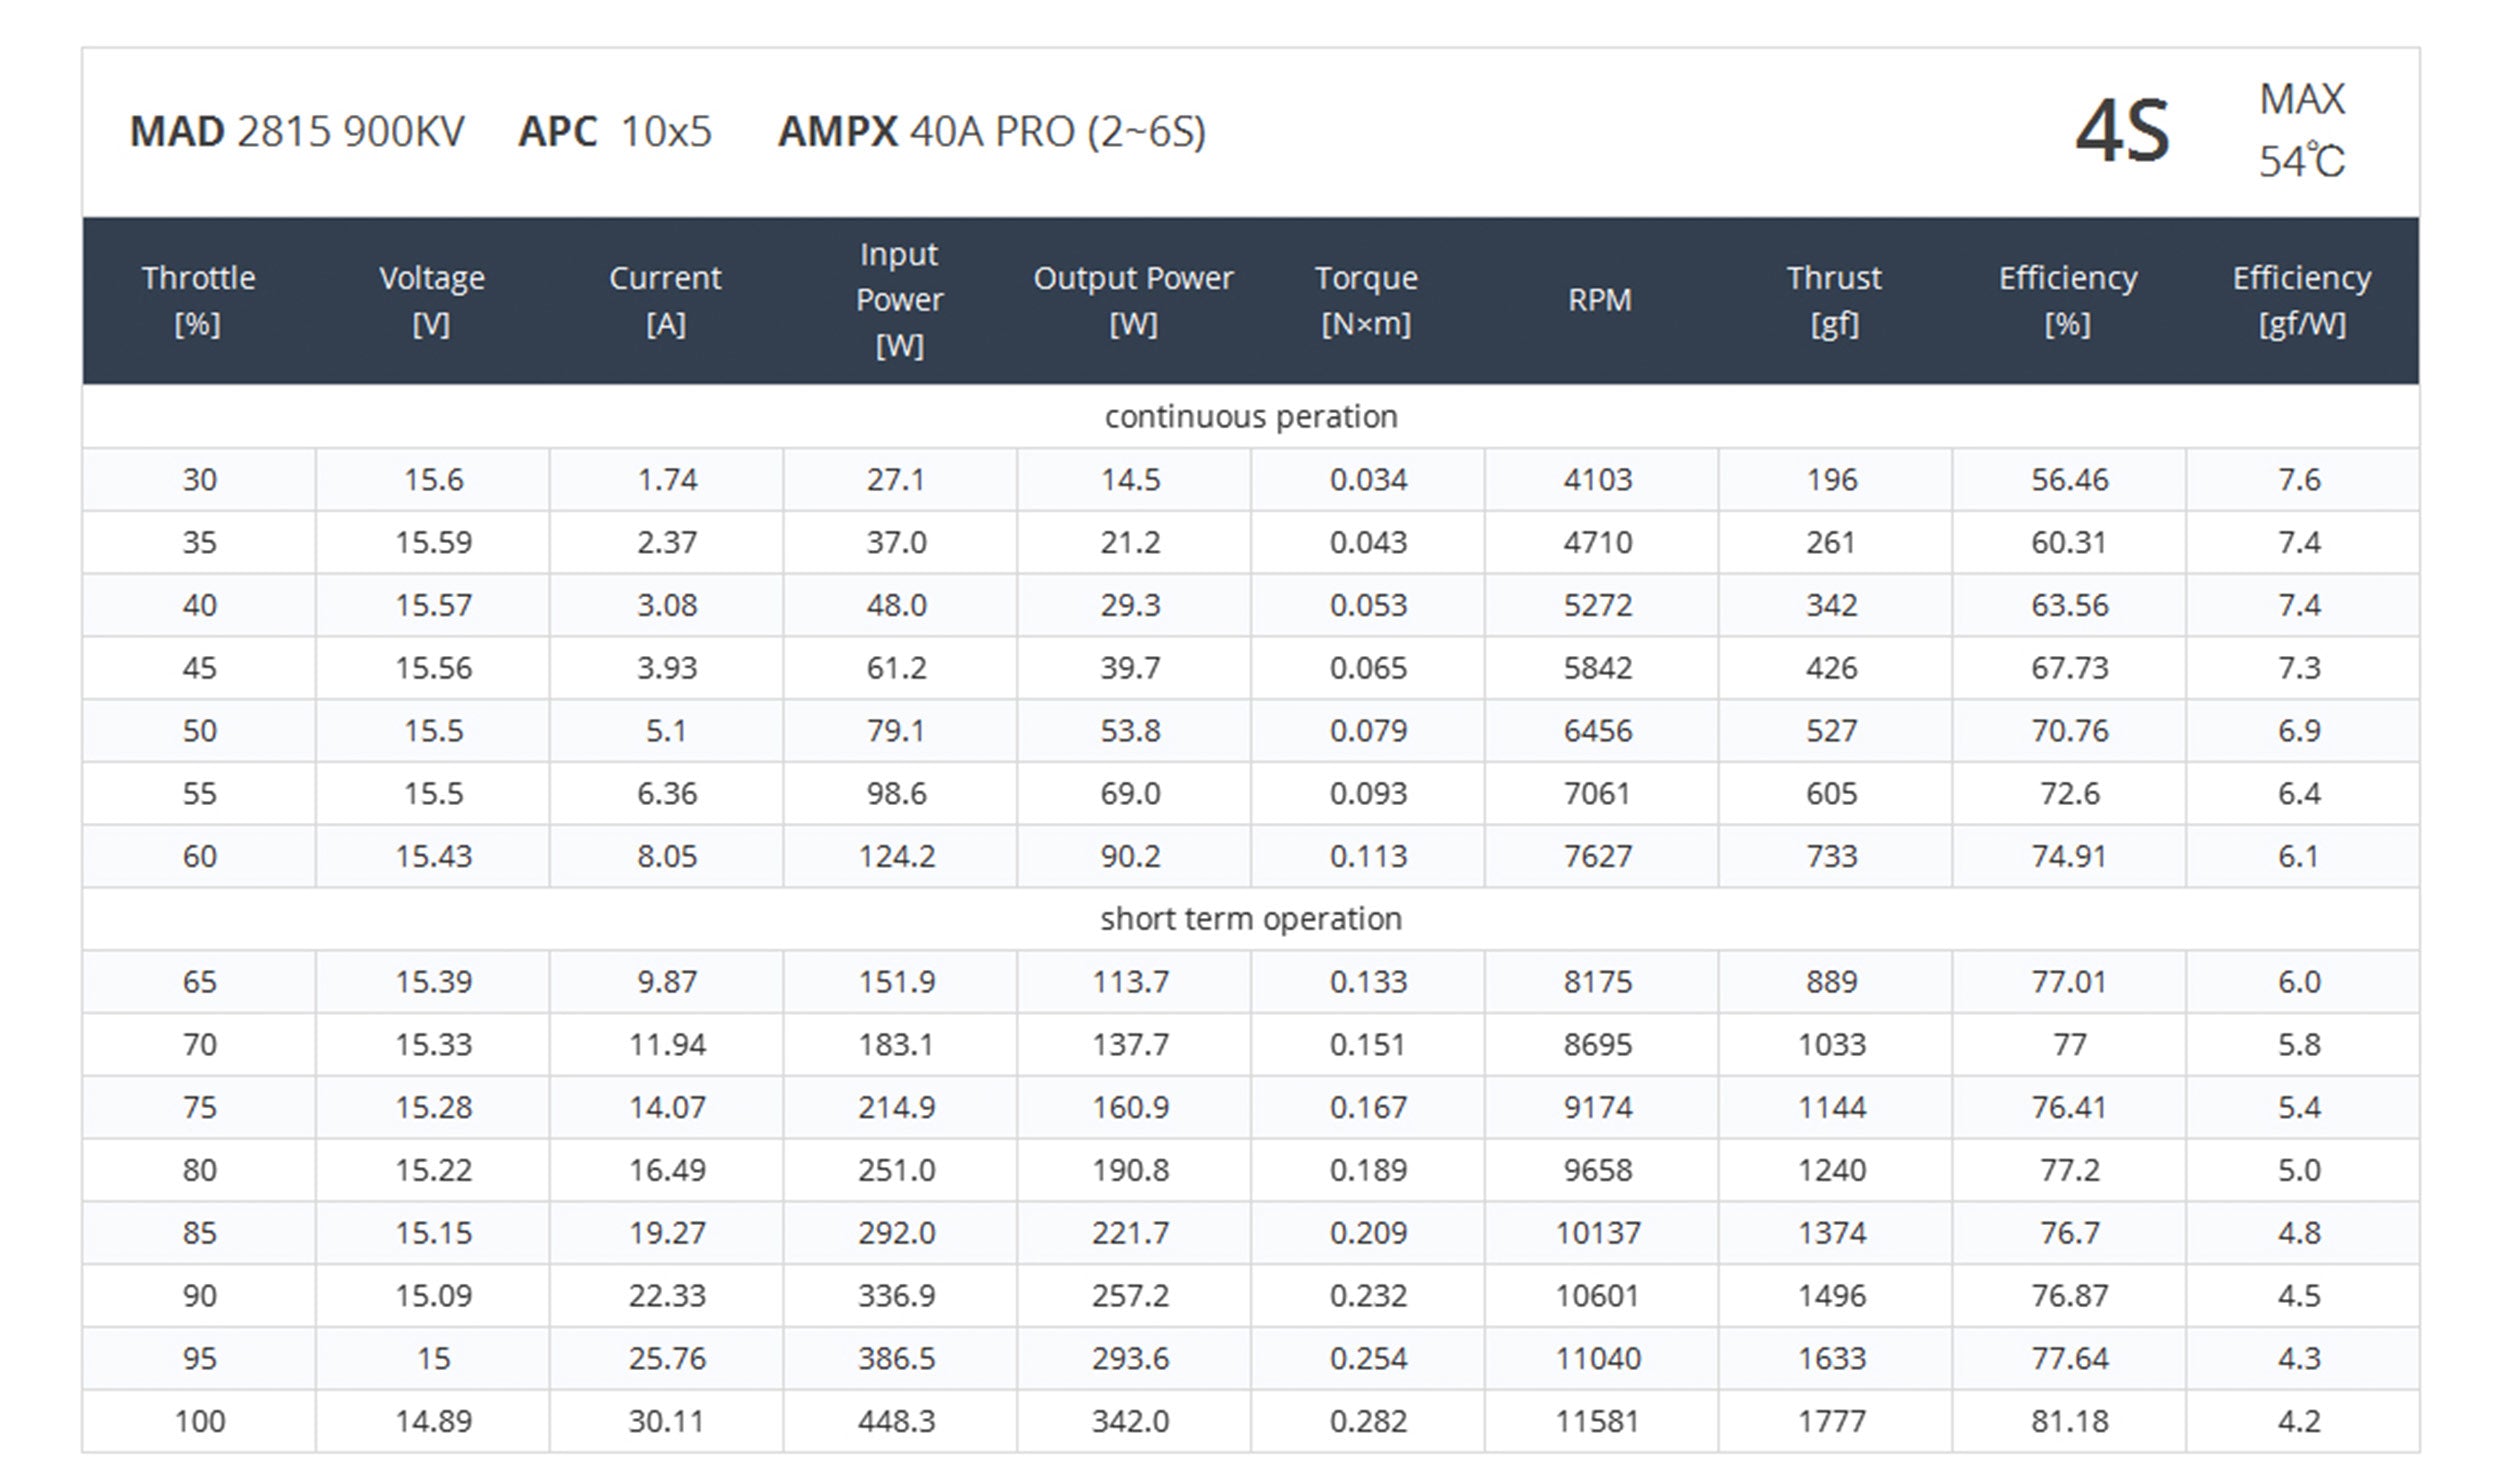The image size is (2500, 1462).
Task: Click the Voltage [V] column header
Action: click(x=432, y=300)
